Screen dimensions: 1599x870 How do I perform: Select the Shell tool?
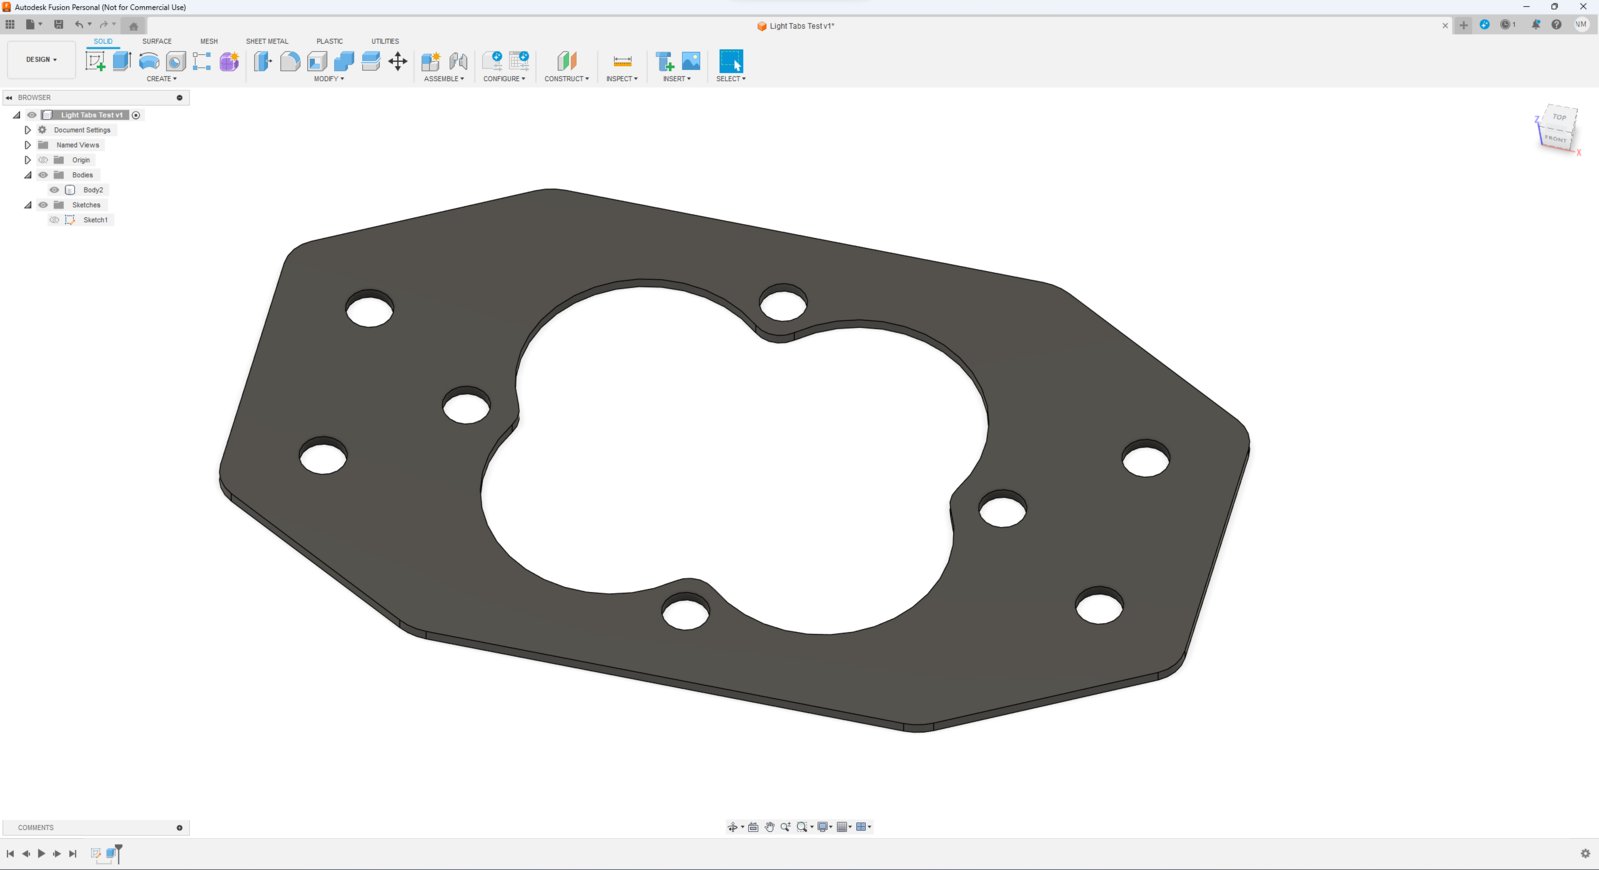(x=317, y=62)
